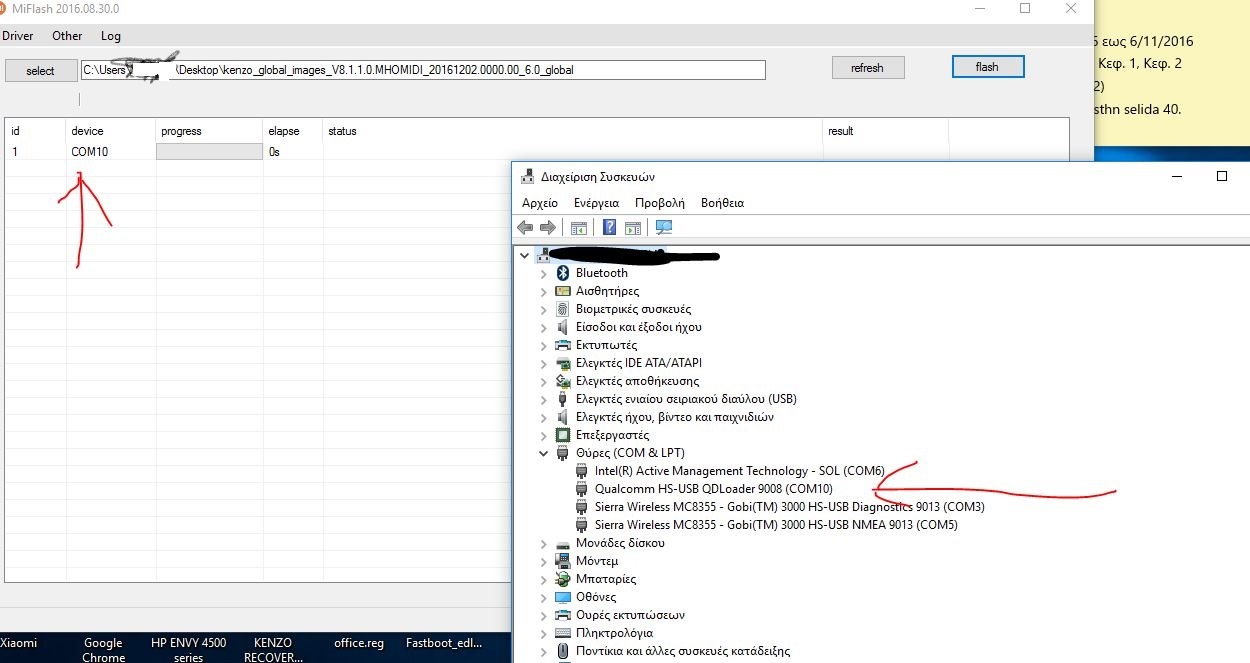This screenshot has height=663, width=1250.
Task: Click the Show/Hide console tree icon
Action: 578,227
